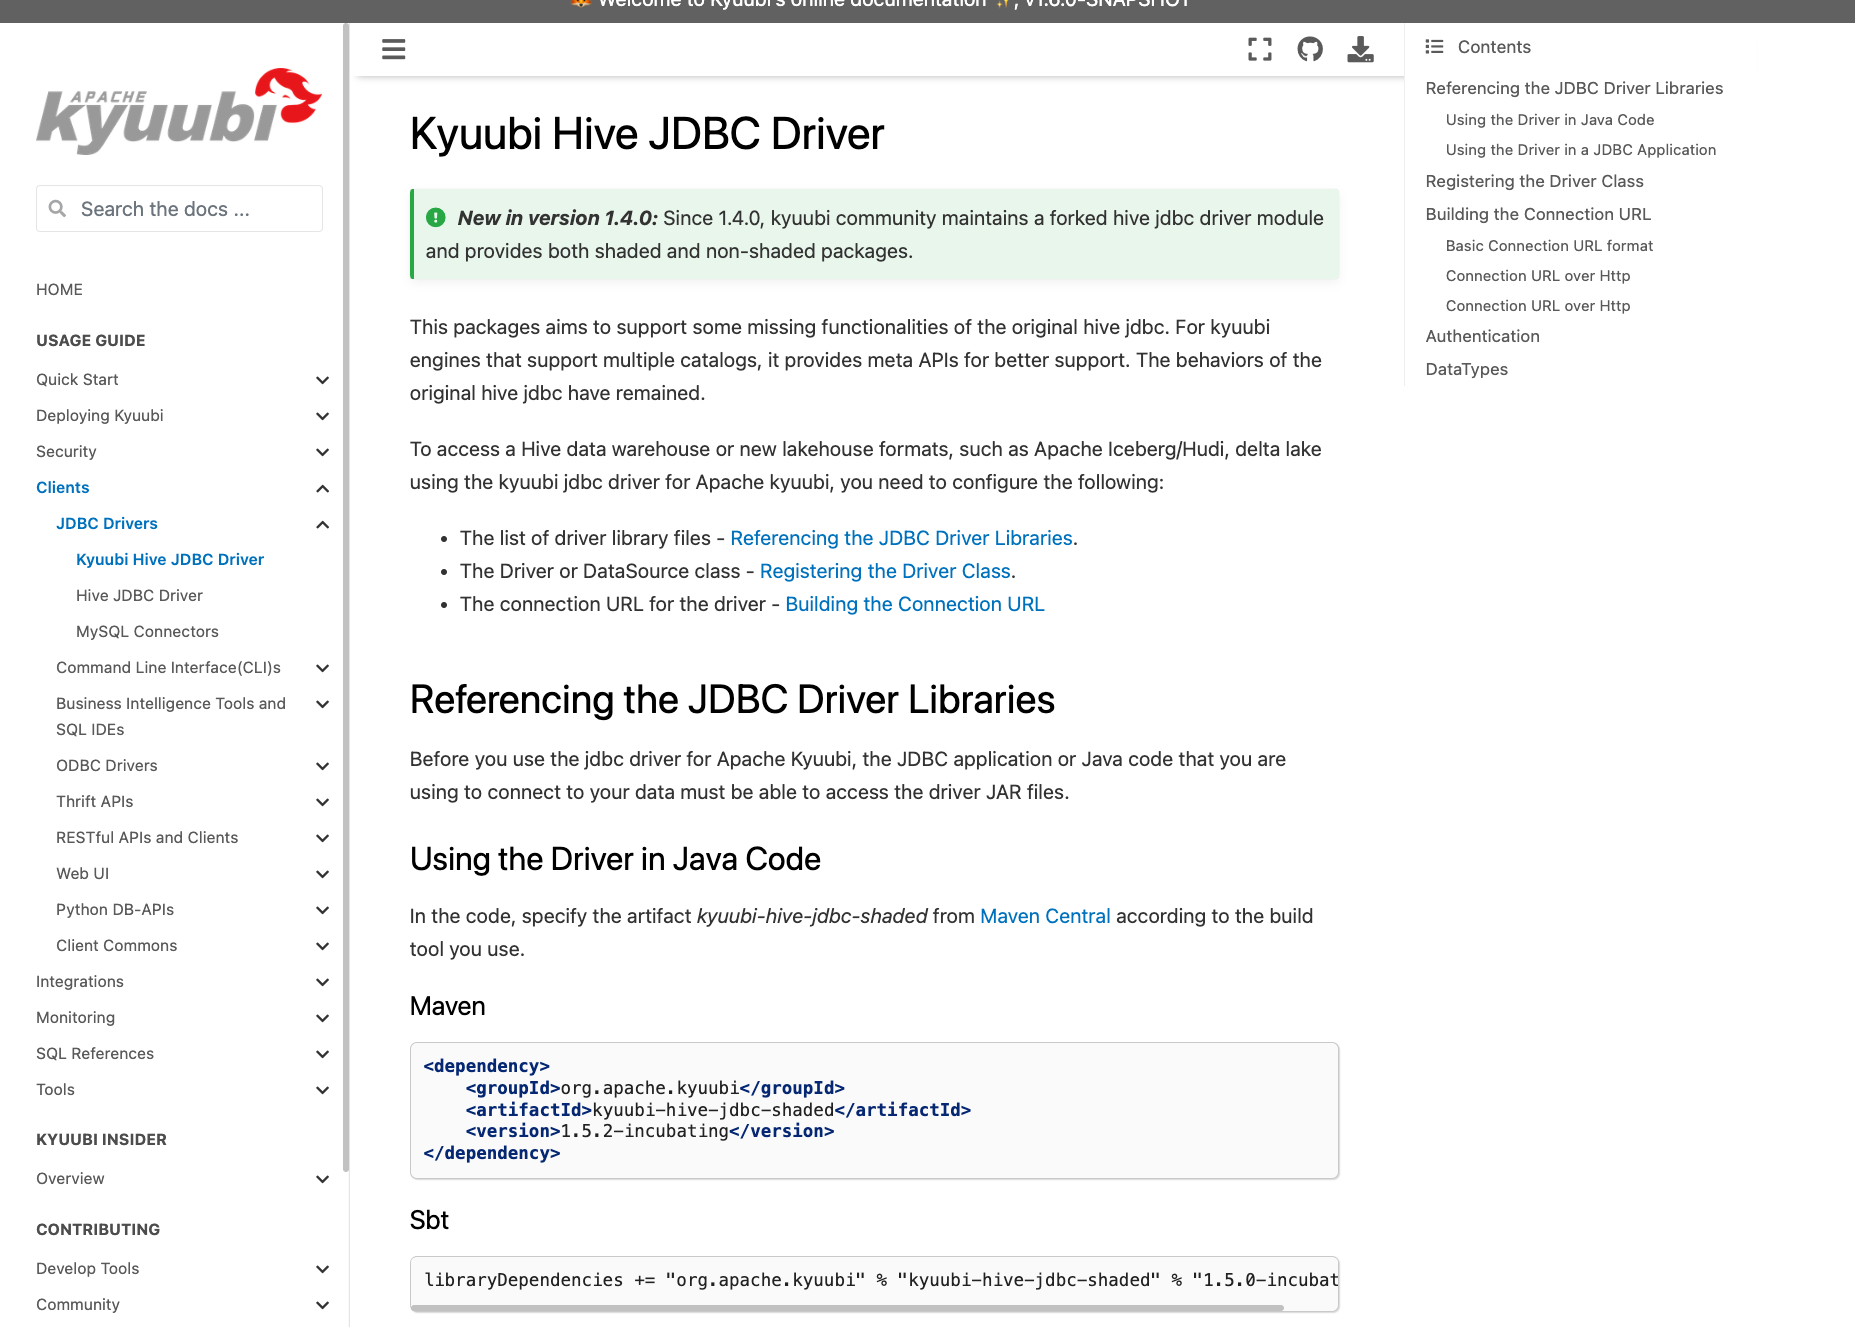Screen dimensions: 1855x1327
Task: Expand the Quick Start section
Action: [x=322, y=380]
